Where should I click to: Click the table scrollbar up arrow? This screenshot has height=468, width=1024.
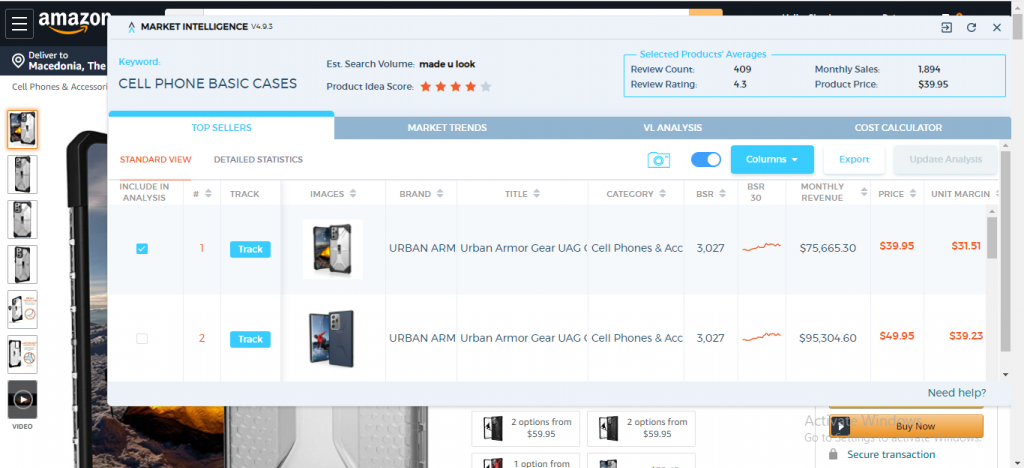click(x=992, y=211)
